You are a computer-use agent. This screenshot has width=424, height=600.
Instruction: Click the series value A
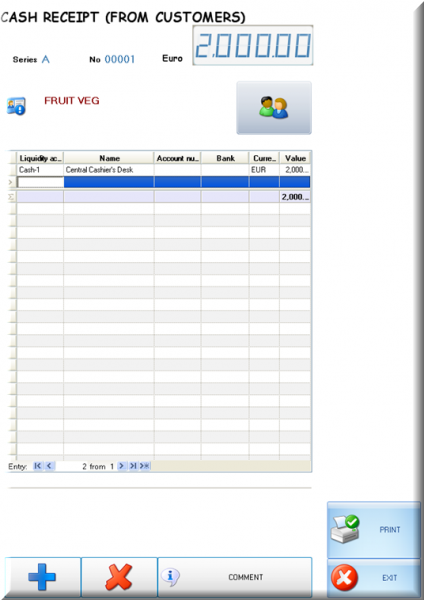(46, 59)
